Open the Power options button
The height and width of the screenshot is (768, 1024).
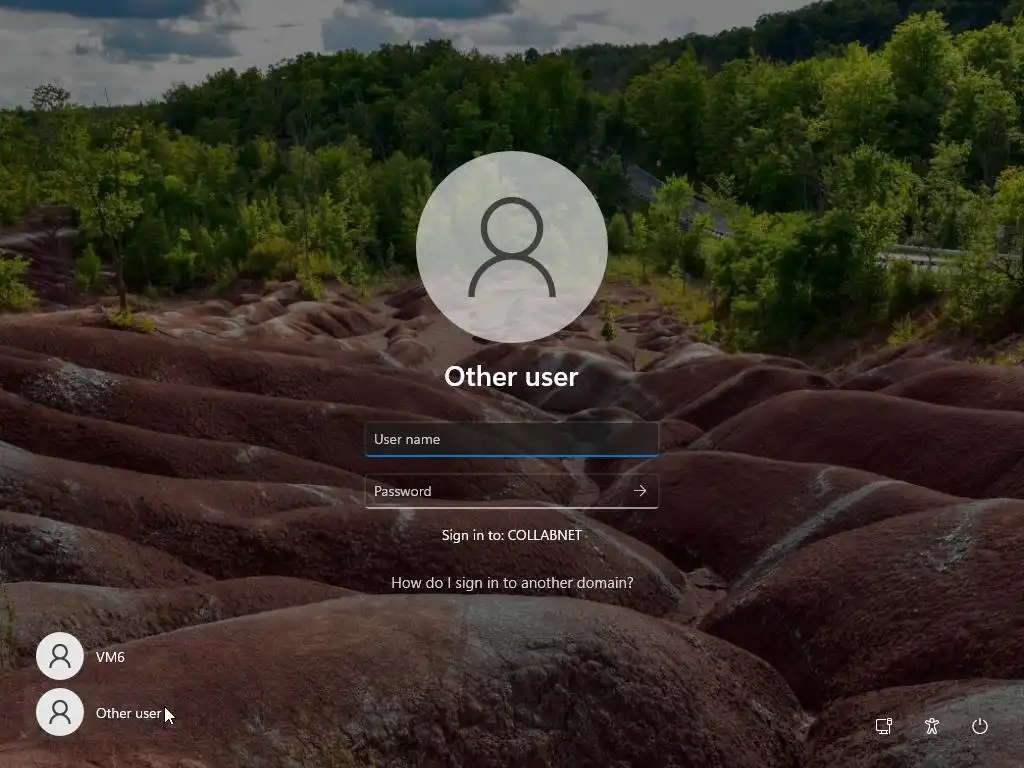tap(980, 726)
